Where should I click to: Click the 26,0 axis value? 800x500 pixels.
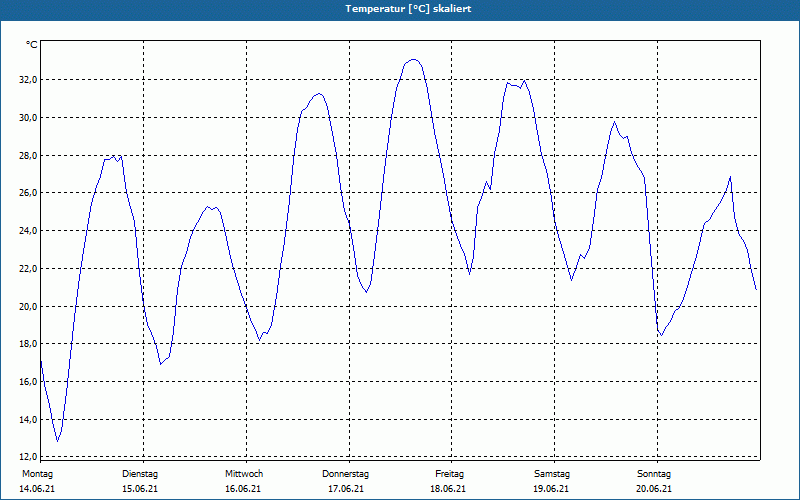[28, 193]
